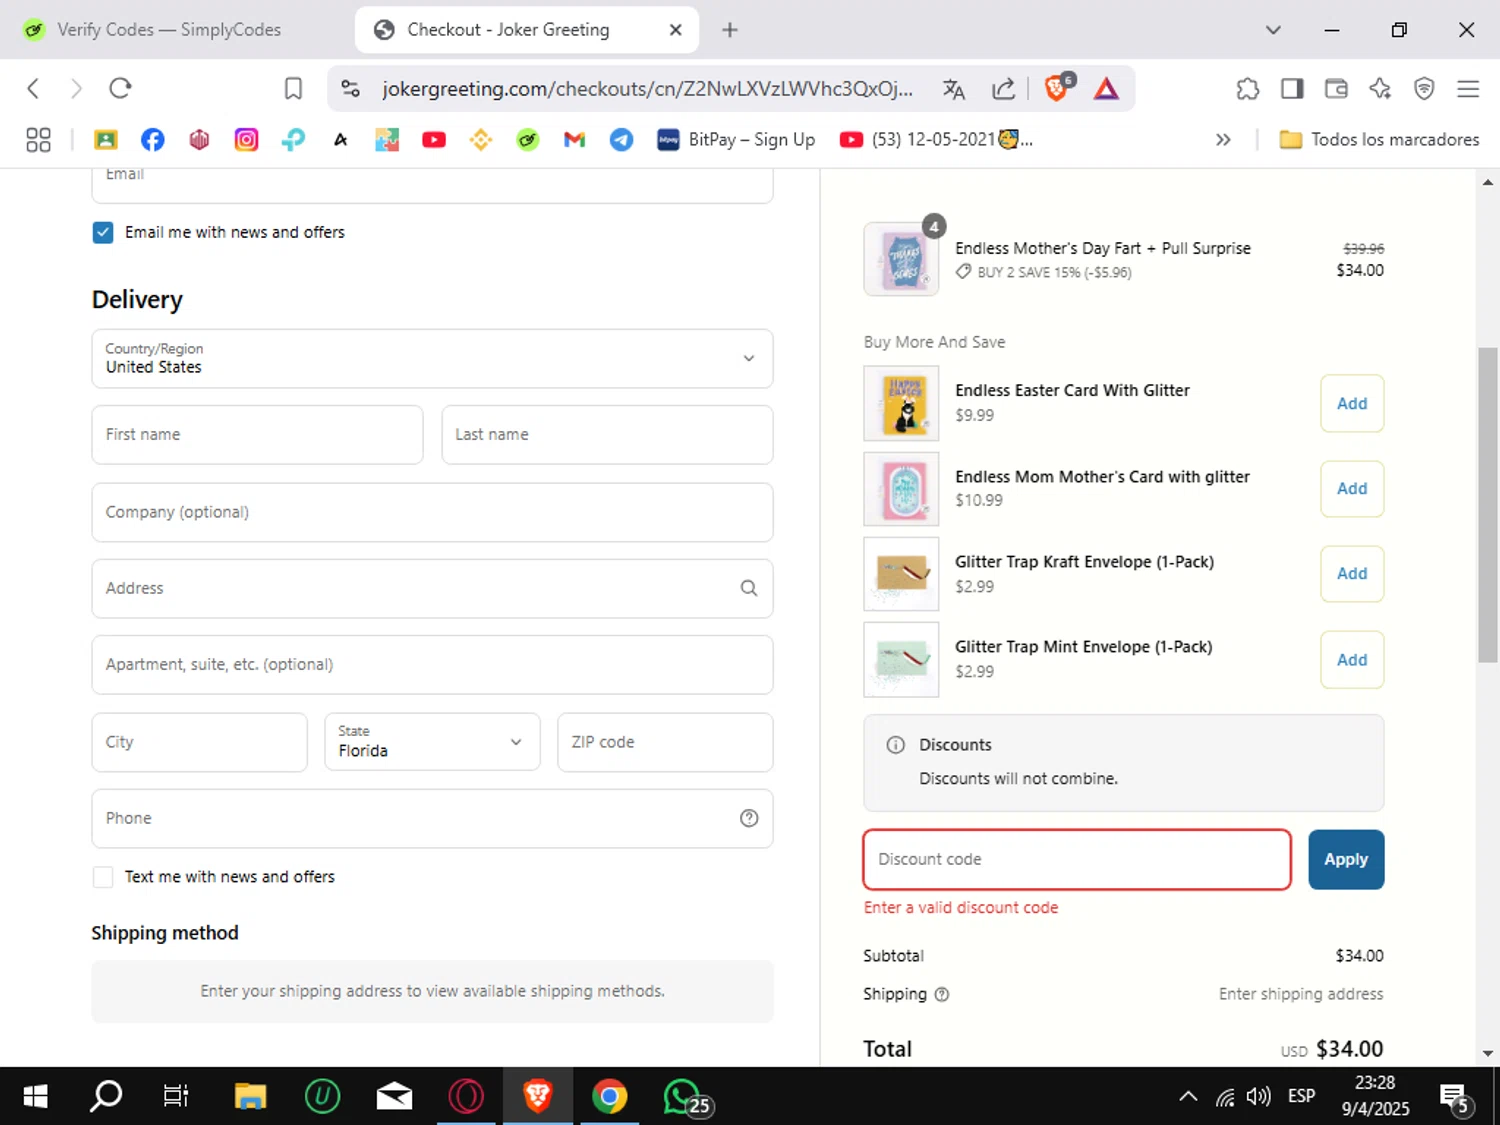Open the Leo AI star icon

[1380, 89]
